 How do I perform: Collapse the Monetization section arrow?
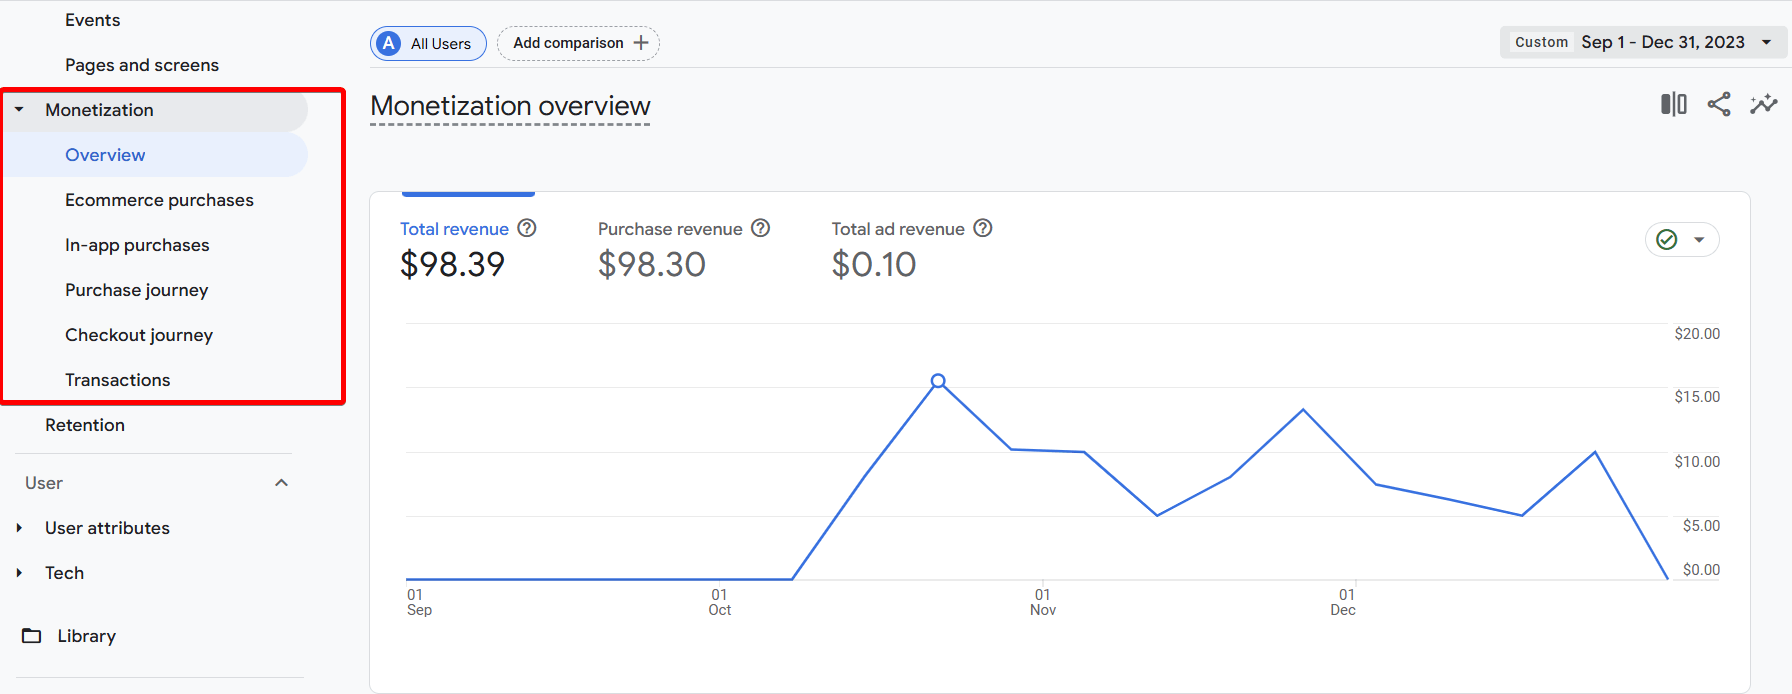tap(19, 110)
